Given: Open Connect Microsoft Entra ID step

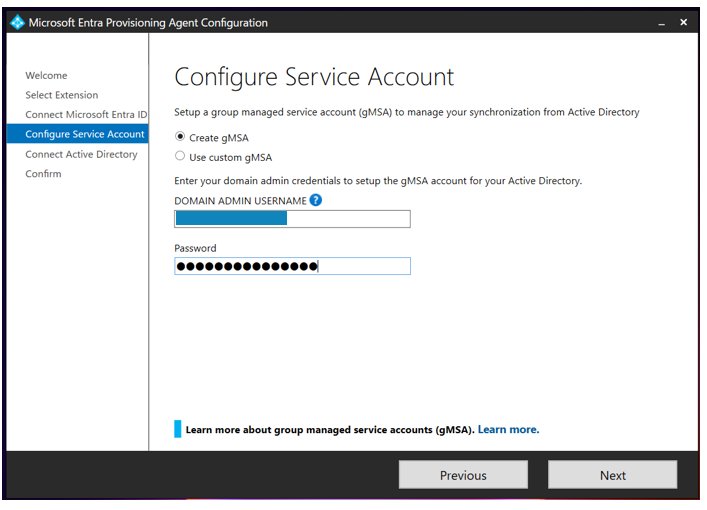Looking at the screenshot, I should 86,115.
